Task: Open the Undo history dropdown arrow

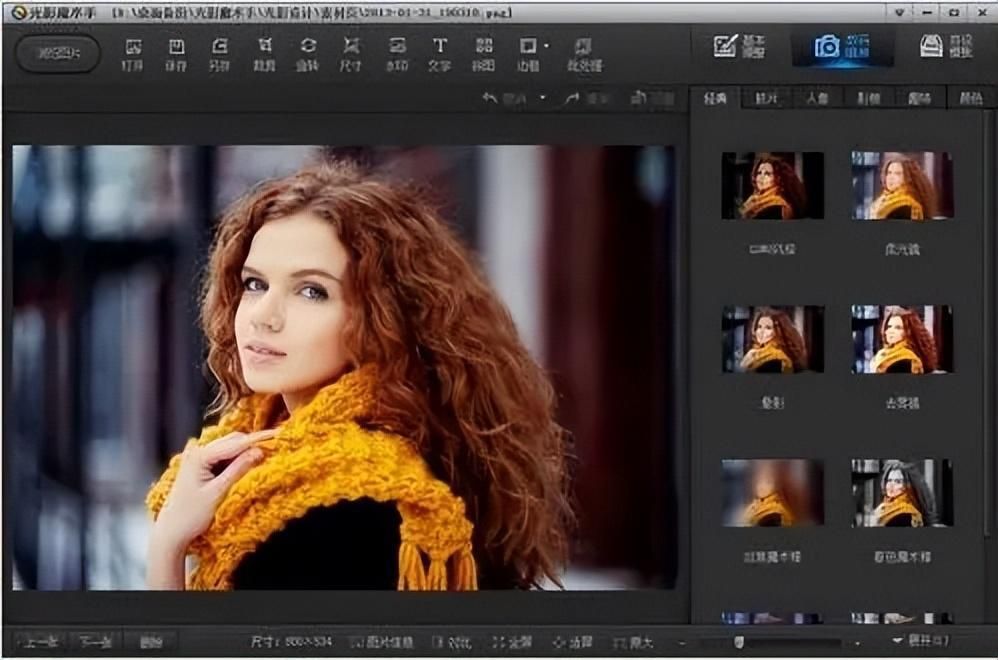Action: coord(543,98)
